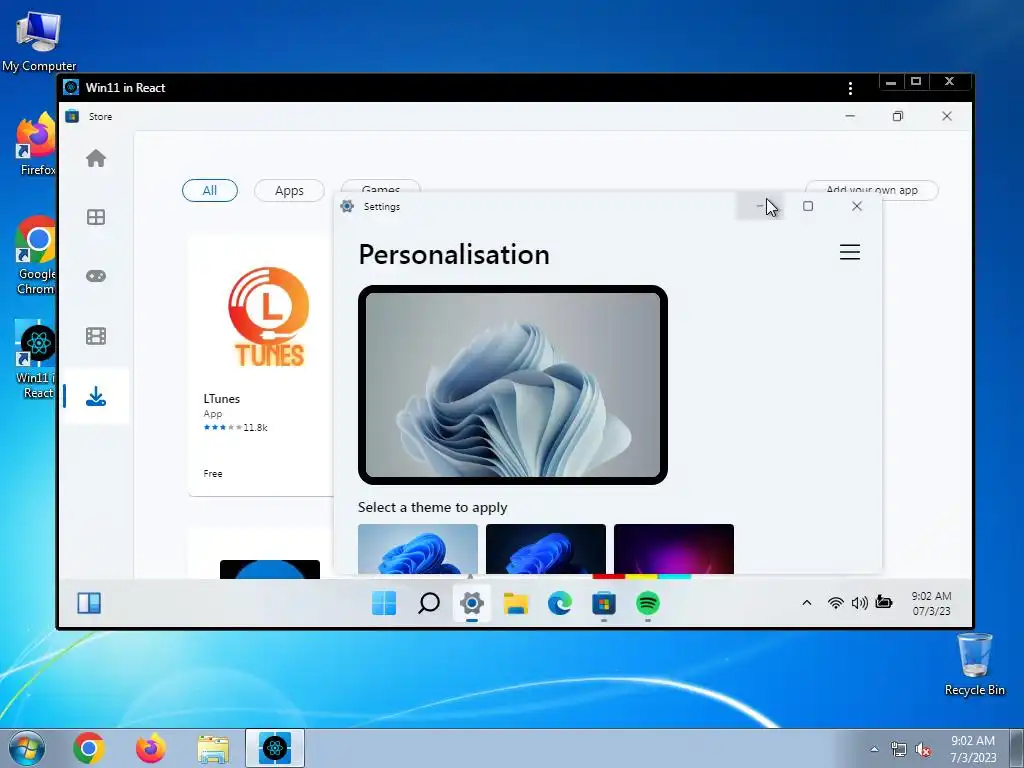Viewport: 1024px width, 768px height.
Task: Open the Settings hamburger menu
Action: (850, 252)
